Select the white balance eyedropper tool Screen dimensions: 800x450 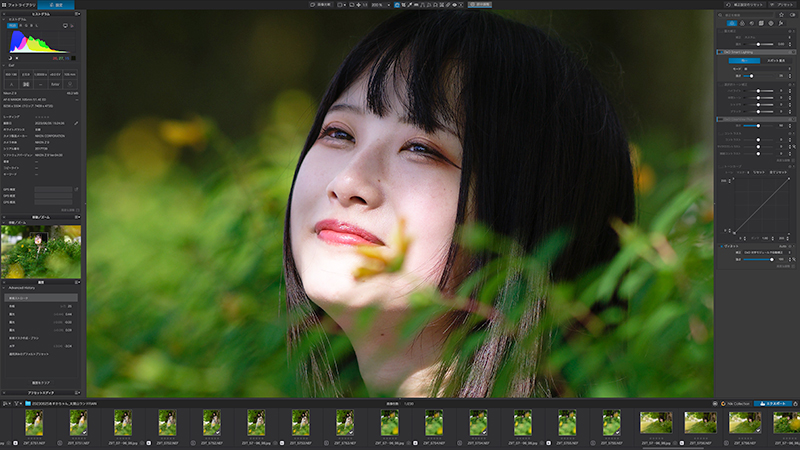[410, 5]
